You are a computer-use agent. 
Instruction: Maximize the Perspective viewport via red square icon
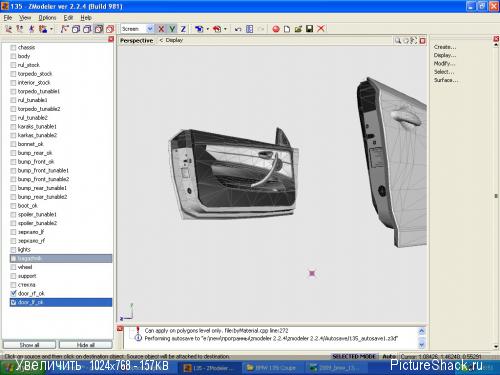(423, 41)
